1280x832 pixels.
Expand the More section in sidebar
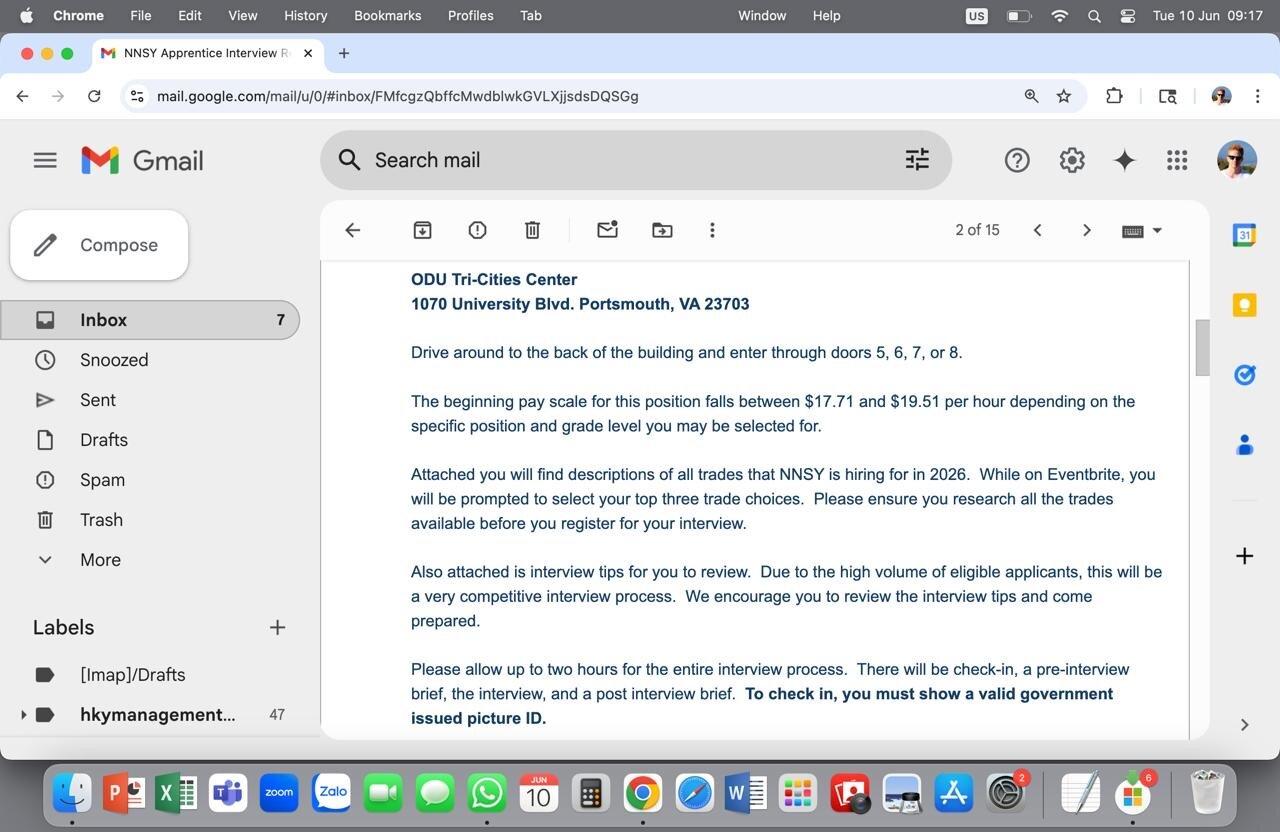click(100, 560)
